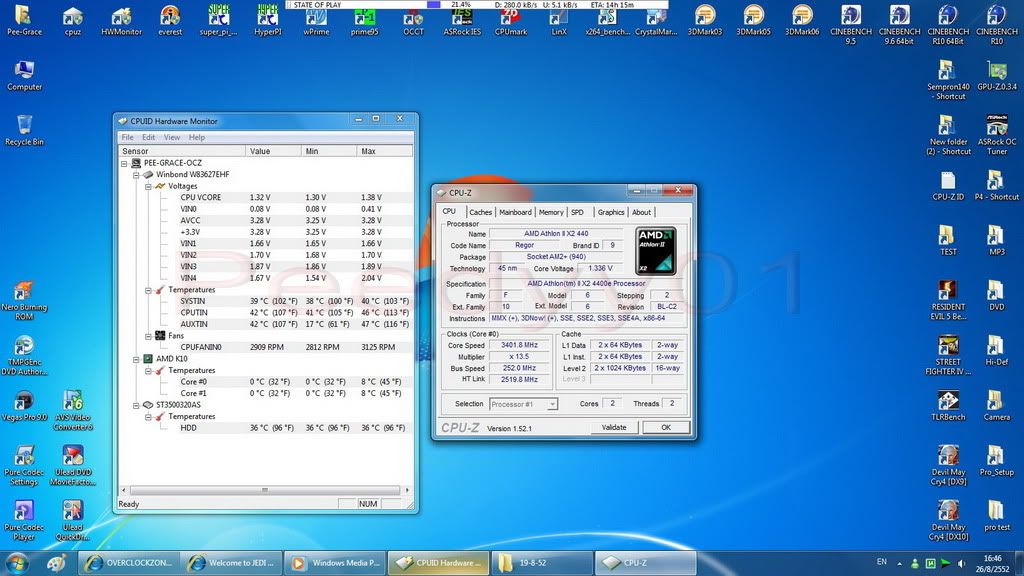
Task: Open the Recycle Bin
Action: point(24,130)
